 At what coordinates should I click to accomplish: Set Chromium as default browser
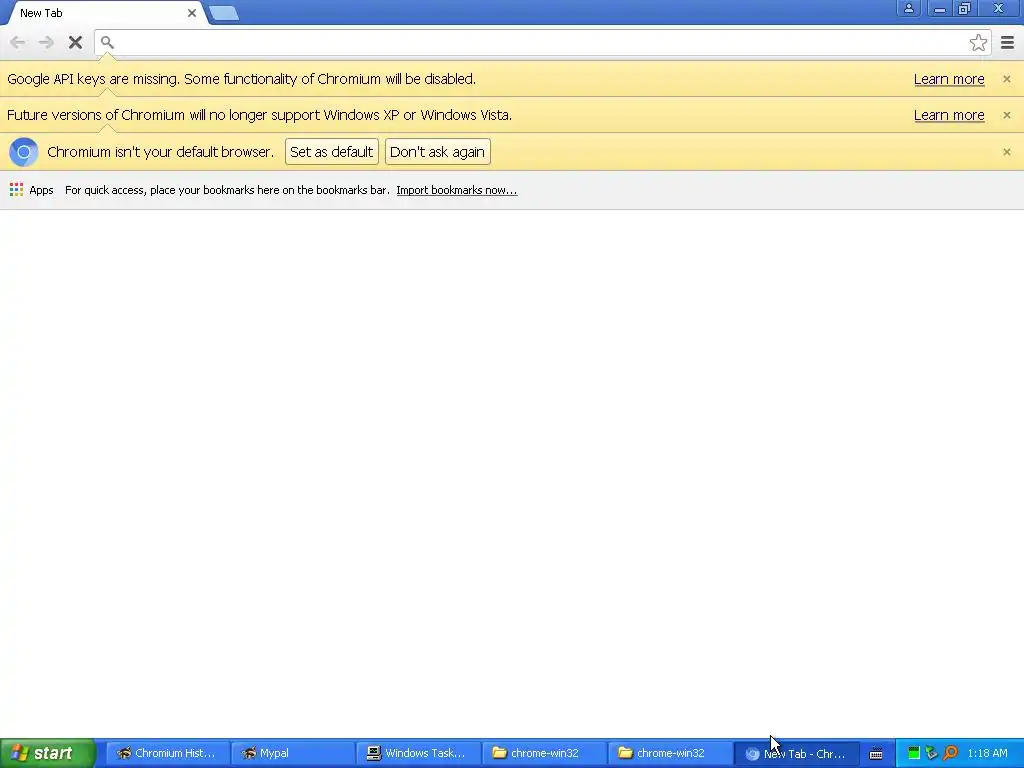[332, 152]
